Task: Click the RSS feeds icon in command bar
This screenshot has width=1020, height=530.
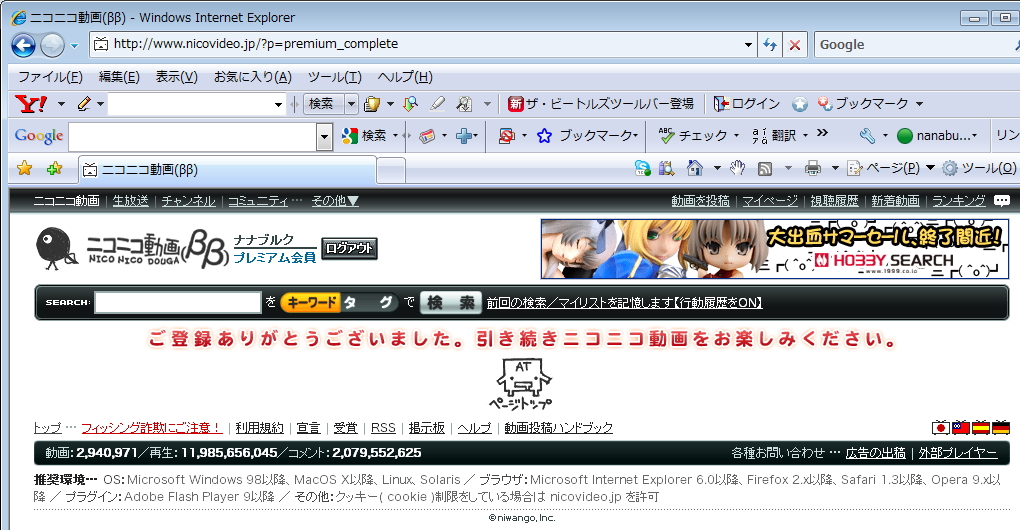Action: tap(765, 169)
